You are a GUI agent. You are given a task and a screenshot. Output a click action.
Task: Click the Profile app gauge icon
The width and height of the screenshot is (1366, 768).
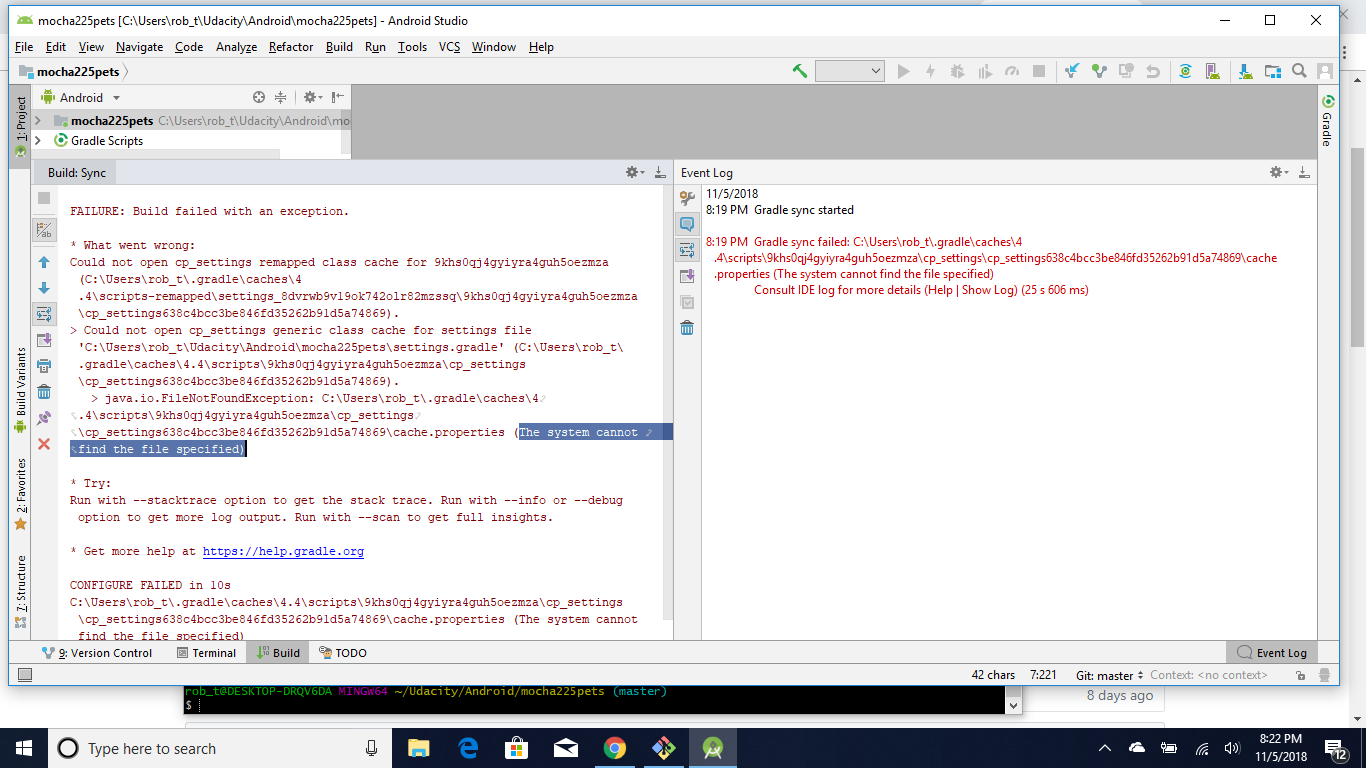pos(1011,71)
